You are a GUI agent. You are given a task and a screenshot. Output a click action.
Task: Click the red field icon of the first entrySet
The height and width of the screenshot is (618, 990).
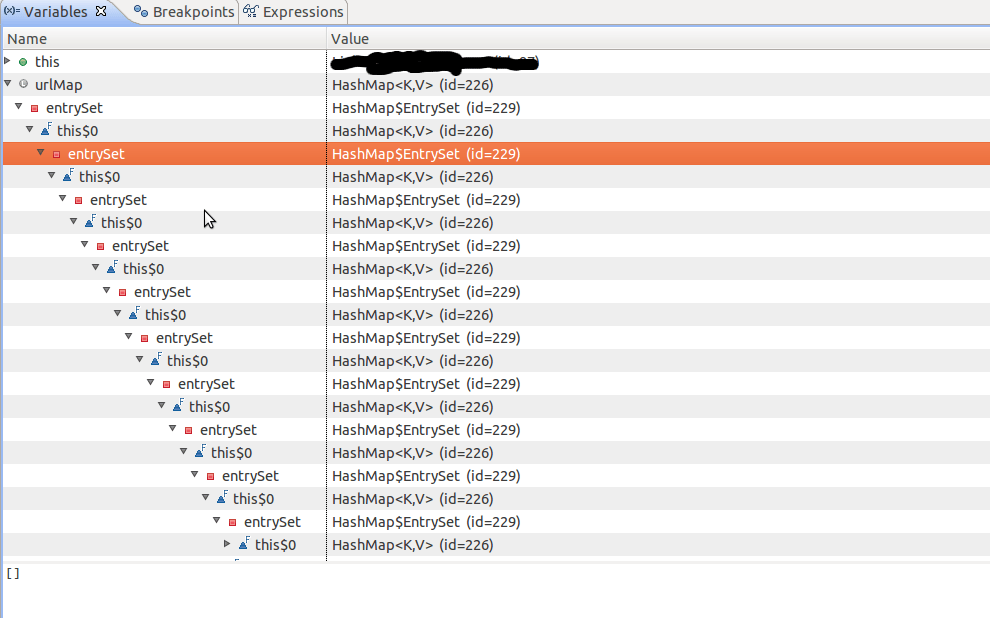37,107
